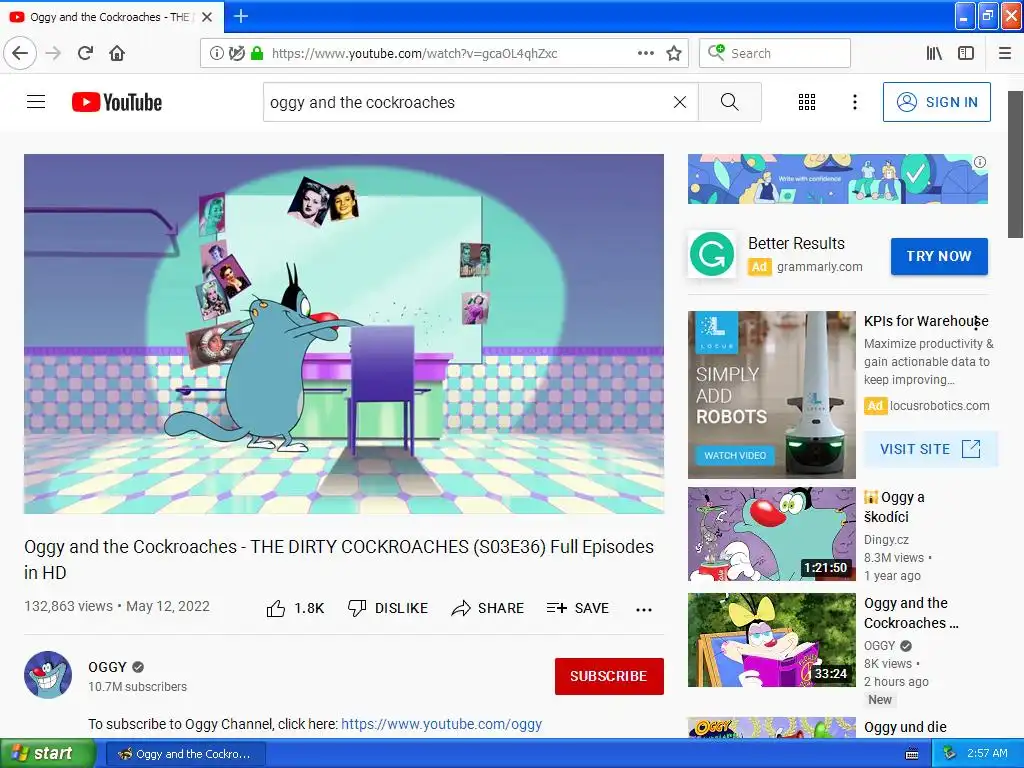
Task: Open the youtube.com/oggy link in description
Action: [x=441, y=724]
